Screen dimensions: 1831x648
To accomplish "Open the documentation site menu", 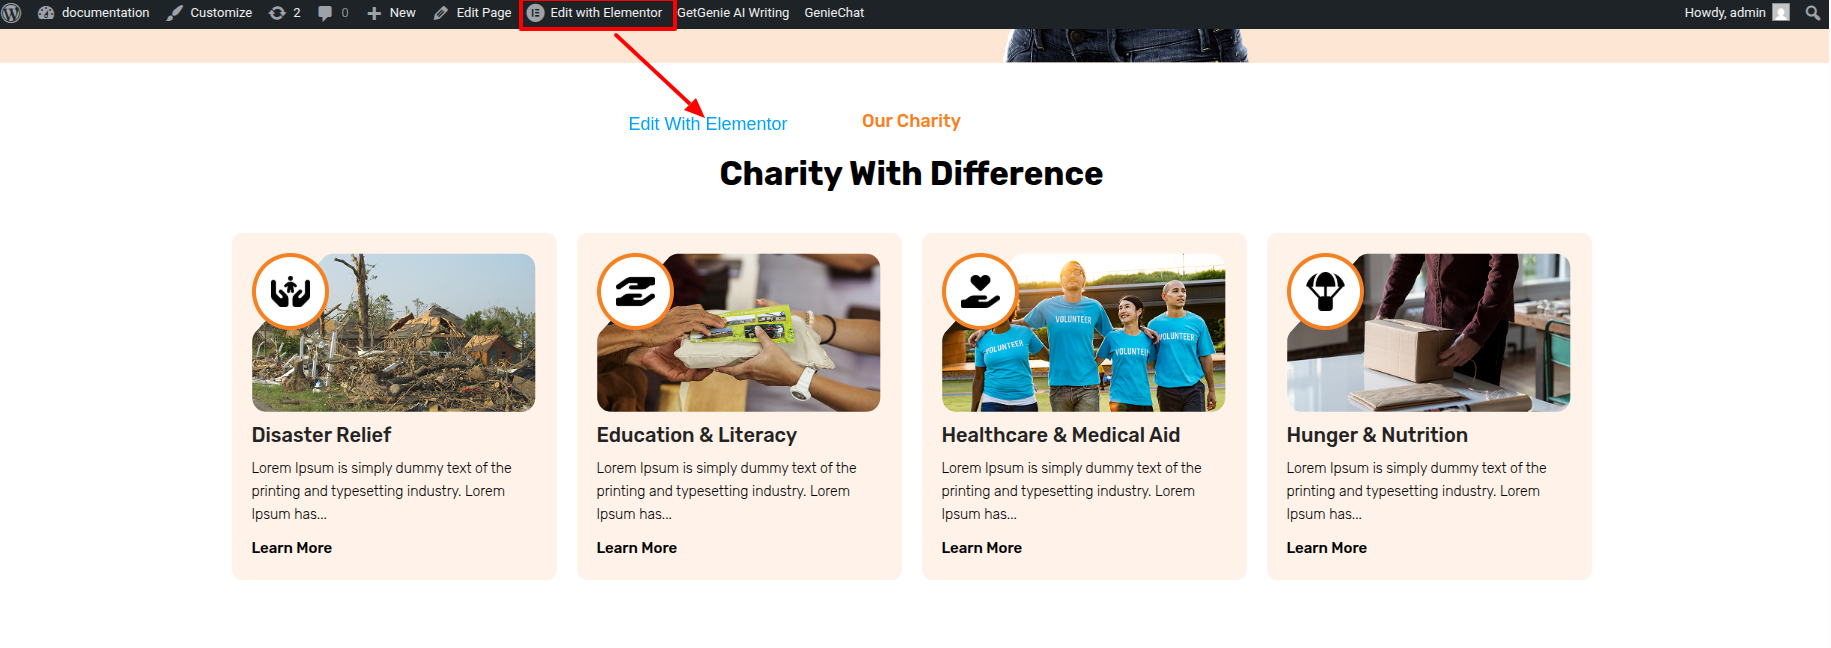I will [x=94, y=13].
